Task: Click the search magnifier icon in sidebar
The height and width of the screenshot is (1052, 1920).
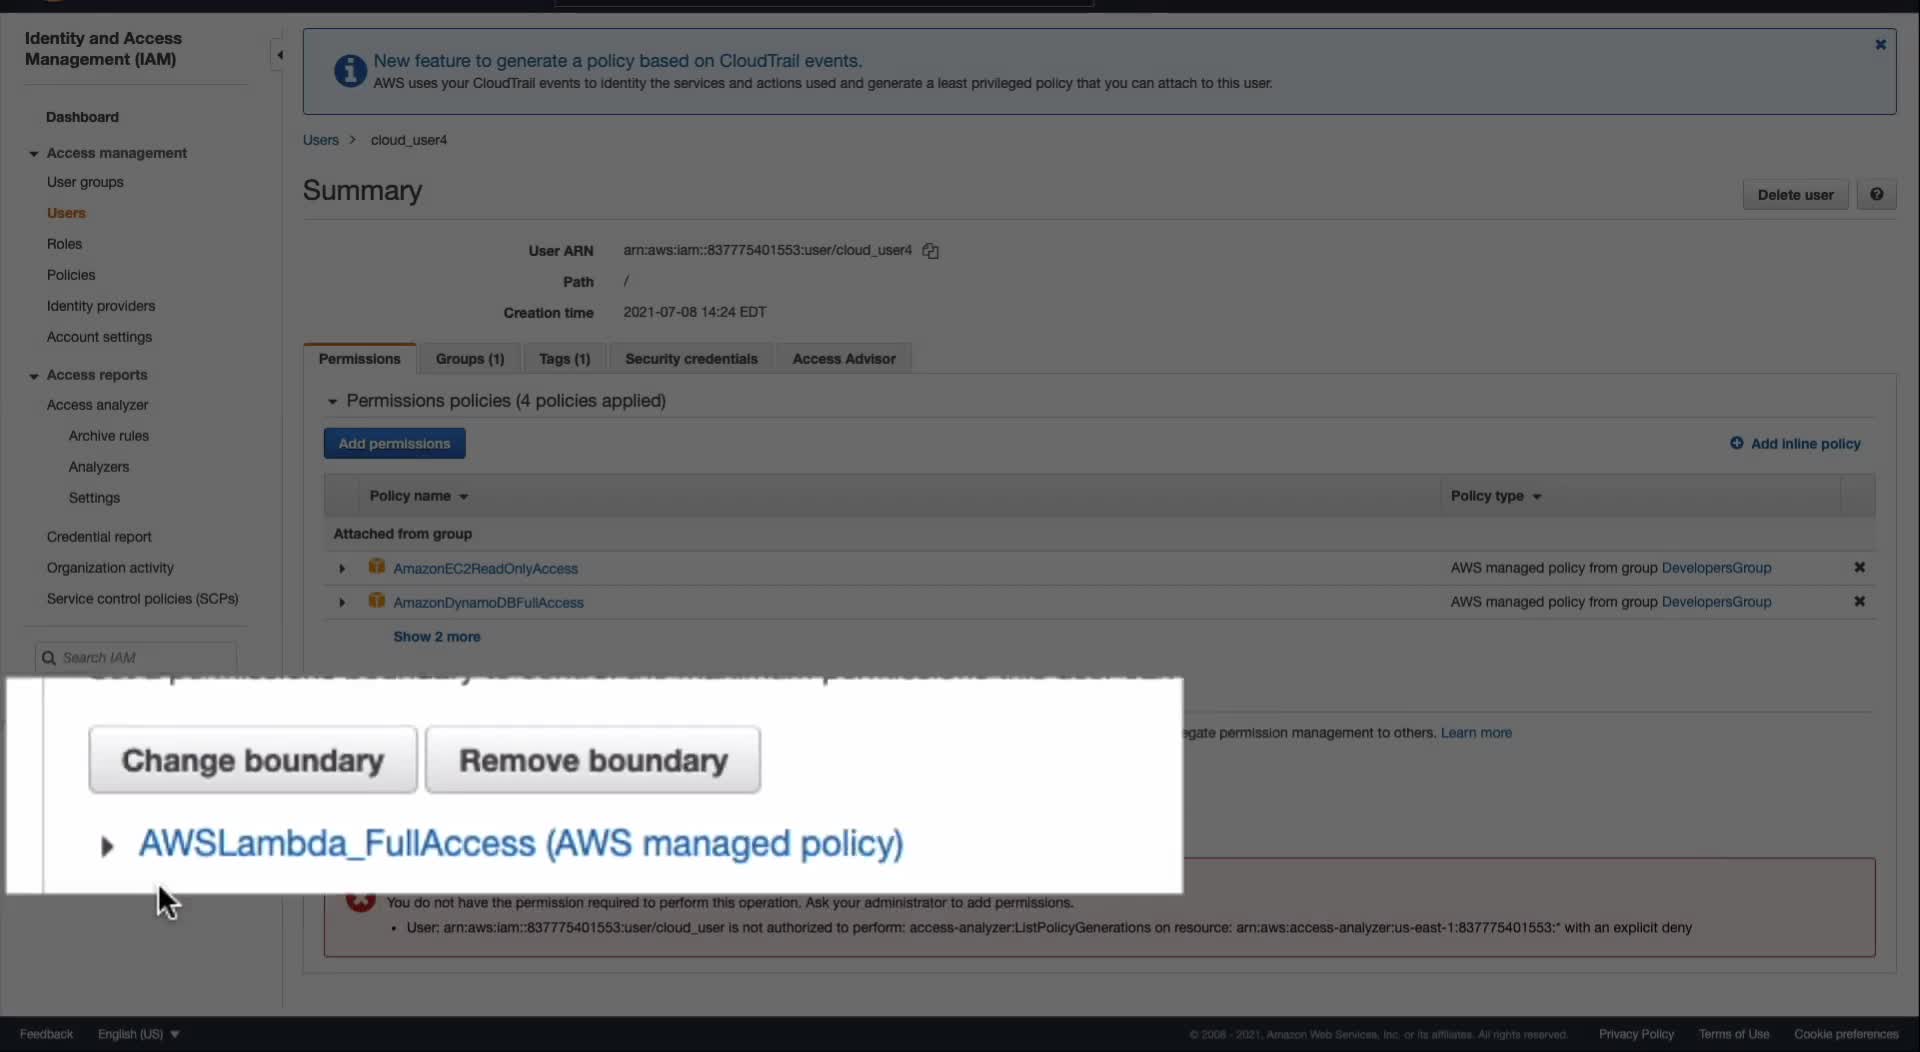Action: click(x=48, y=658)
